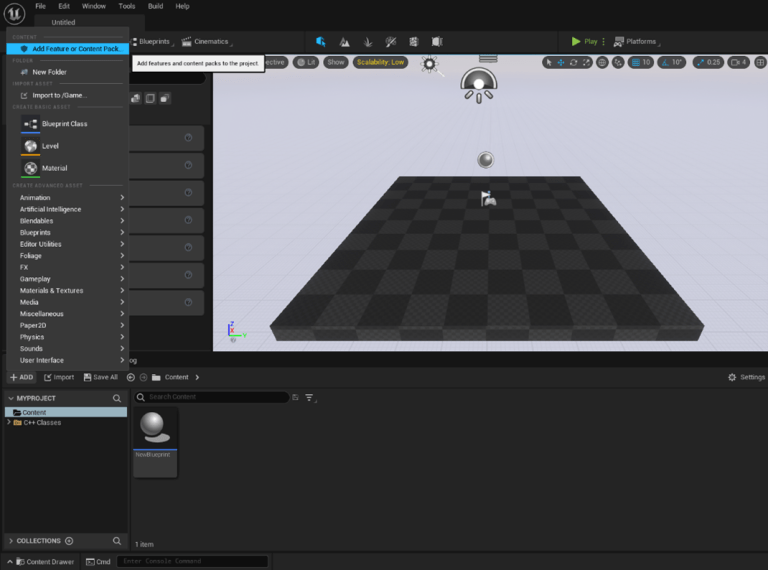Open the File menu
This screenshot has width=768, height=570.
tap(40, 6)
